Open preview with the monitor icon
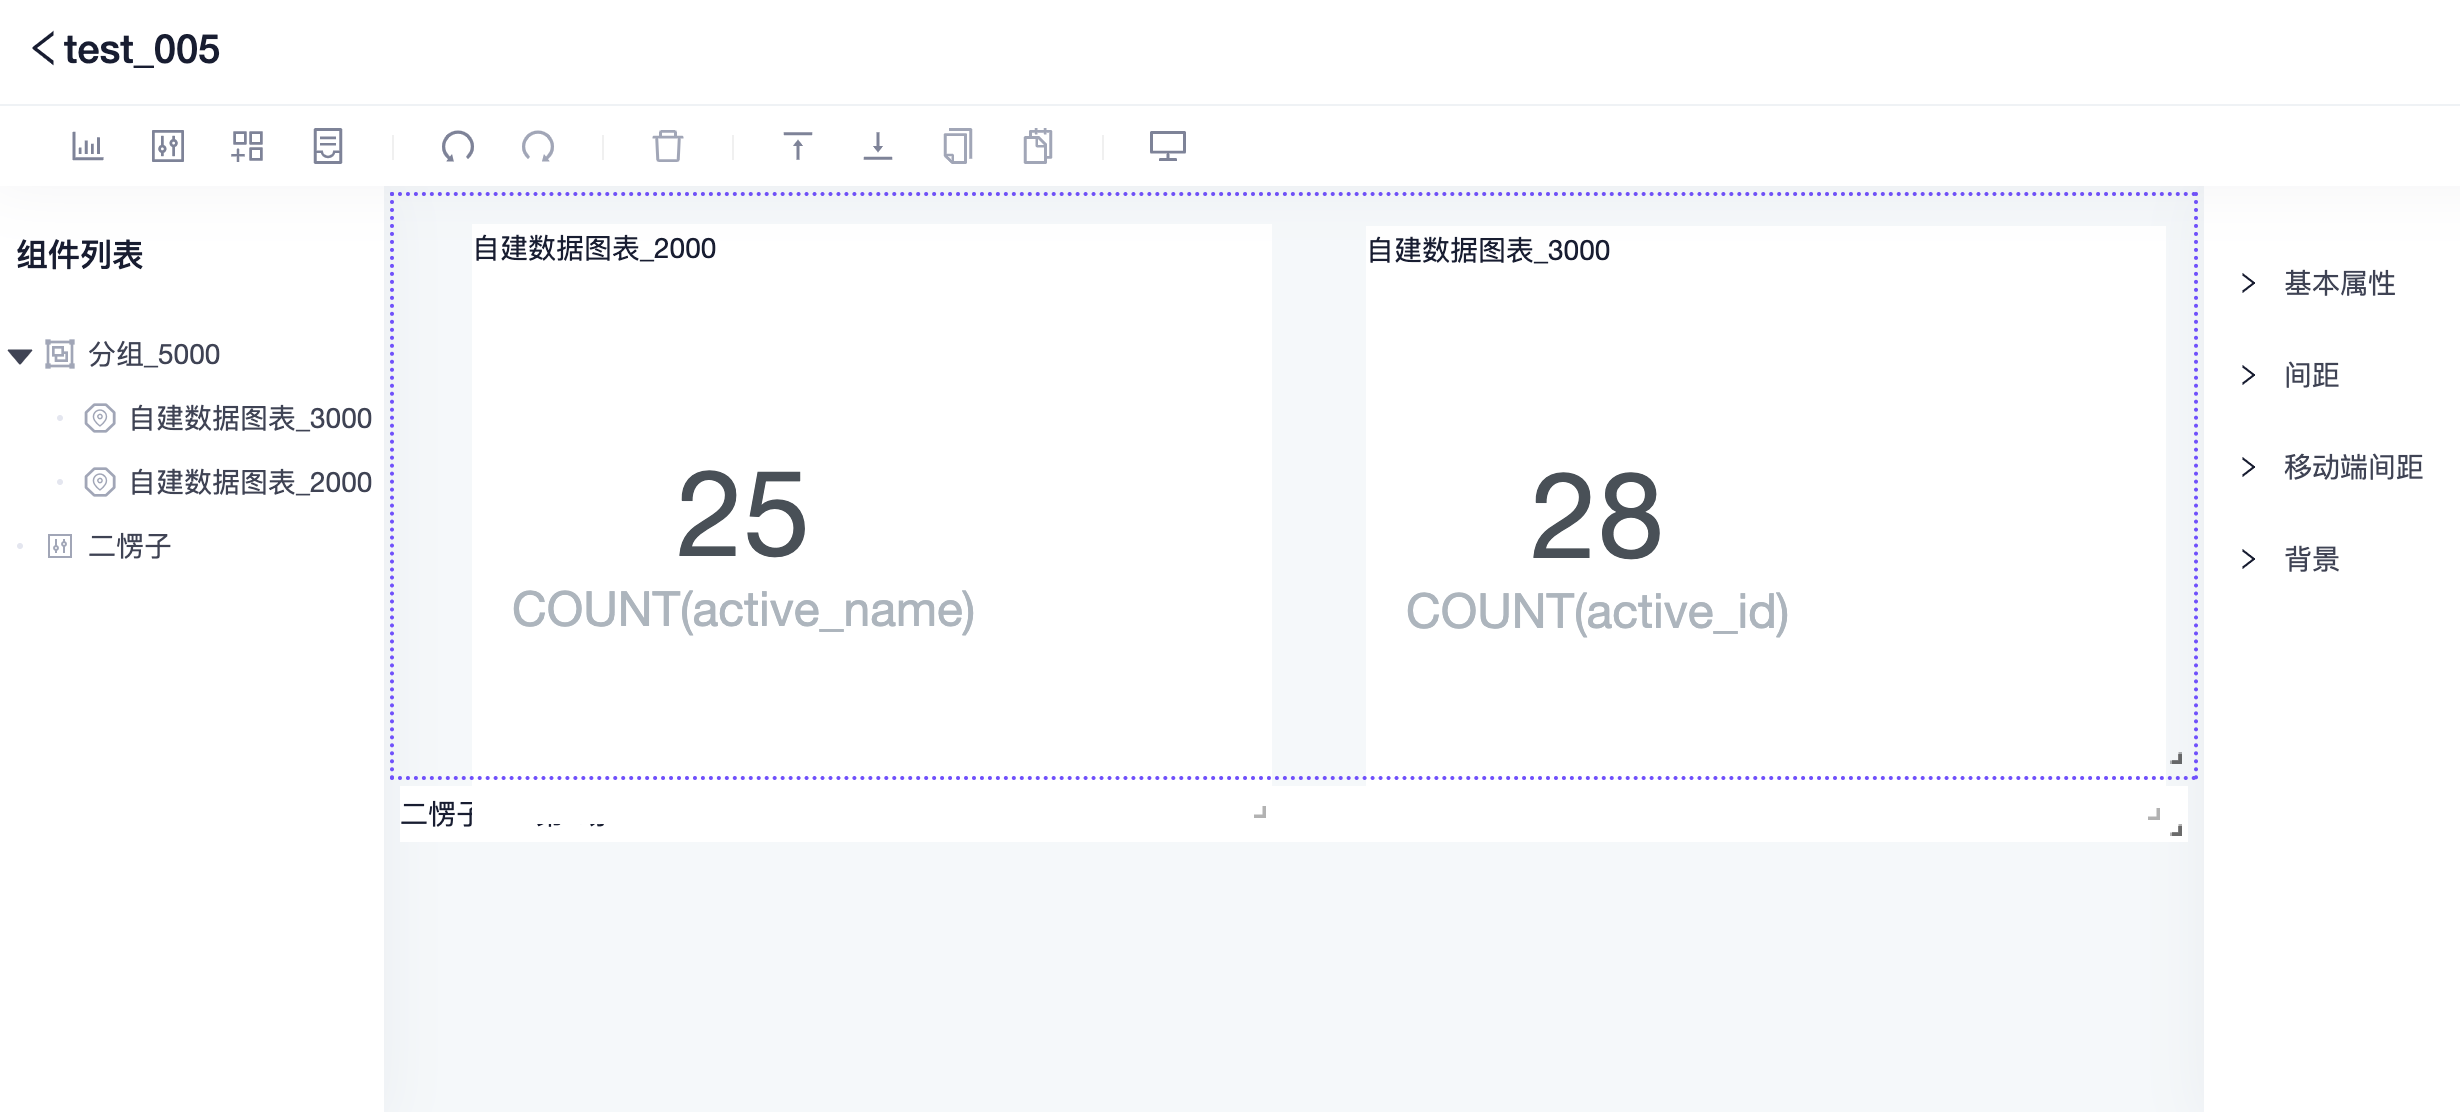This screenshot has height=1112, width=2460. pos(1169,146)
